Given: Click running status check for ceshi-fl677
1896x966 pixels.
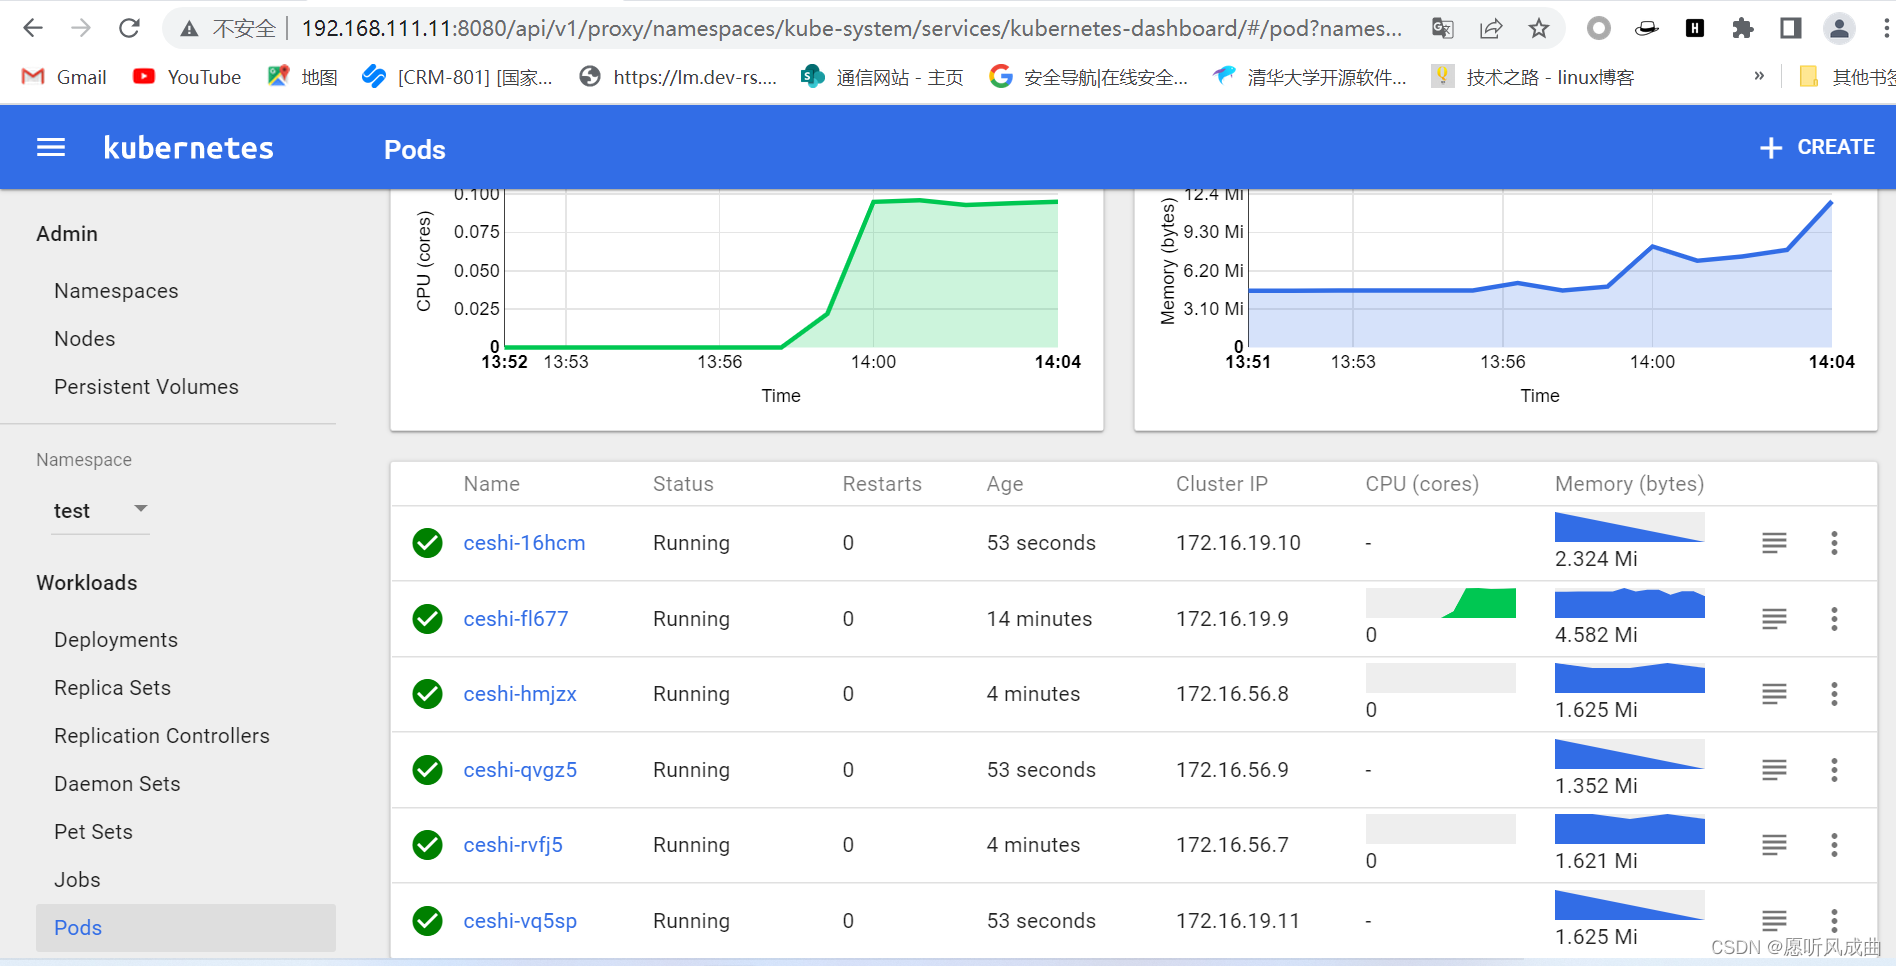Looking at the screenshot, I should click(428, 619).
